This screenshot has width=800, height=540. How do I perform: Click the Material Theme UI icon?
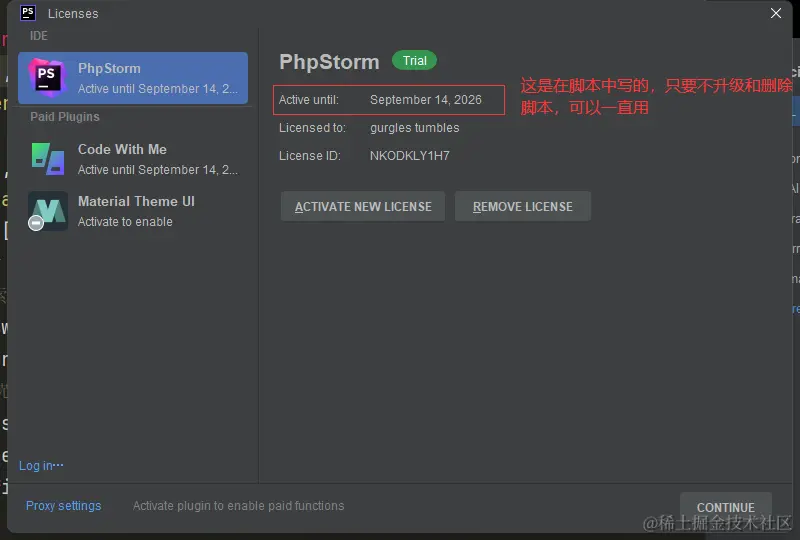pos(47,211)
